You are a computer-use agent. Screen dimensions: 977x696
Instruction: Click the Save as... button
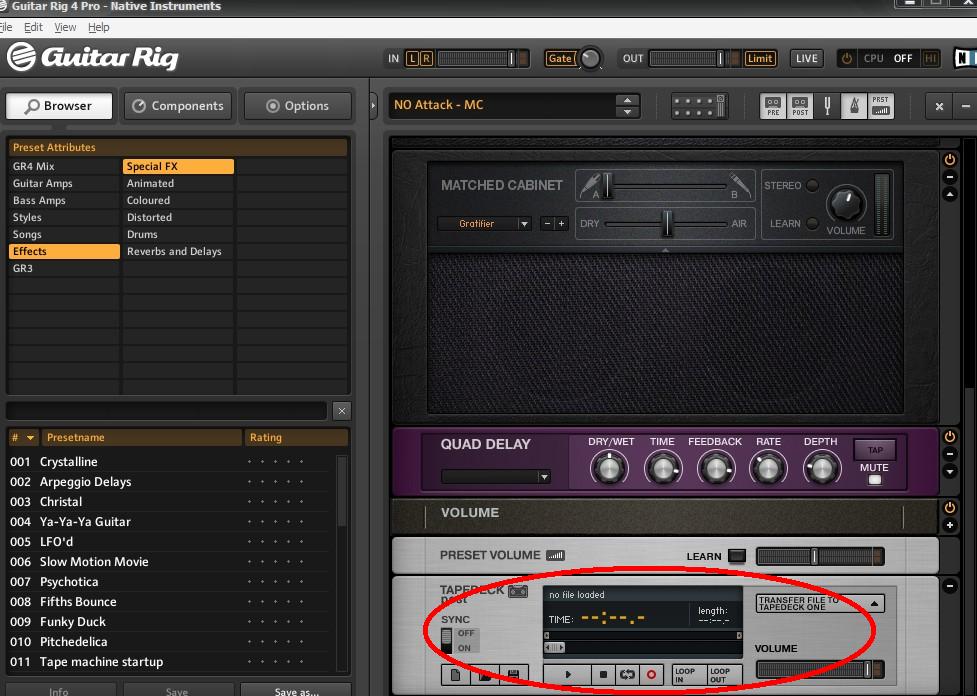point(297,690)
